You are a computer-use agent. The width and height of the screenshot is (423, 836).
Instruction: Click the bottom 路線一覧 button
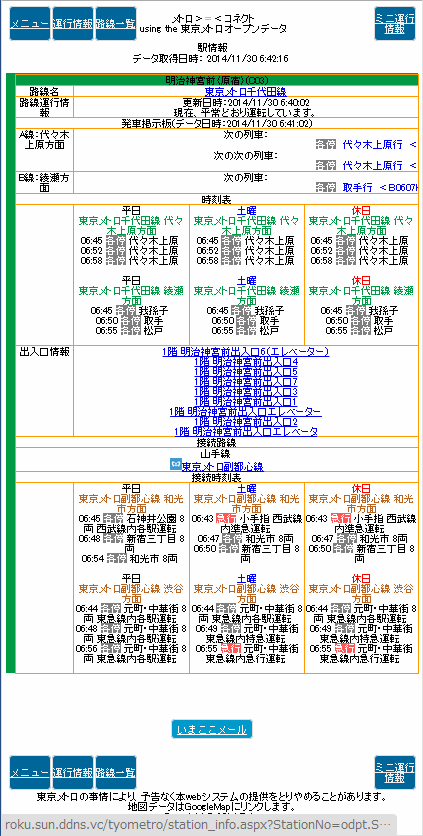(x=115, y=773)
